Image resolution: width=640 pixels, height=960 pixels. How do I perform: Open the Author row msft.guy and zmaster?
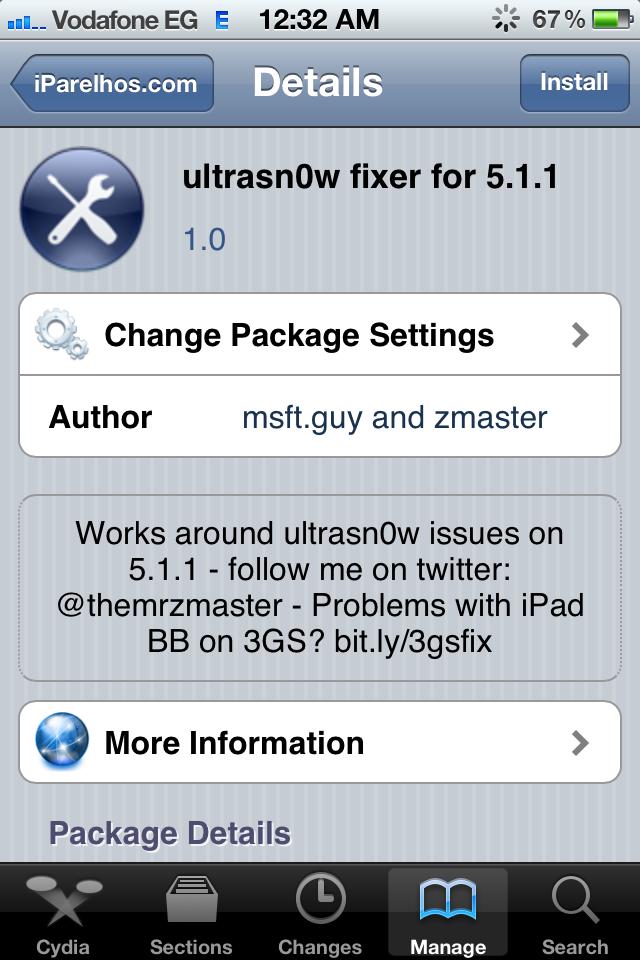tap(320, 417)
